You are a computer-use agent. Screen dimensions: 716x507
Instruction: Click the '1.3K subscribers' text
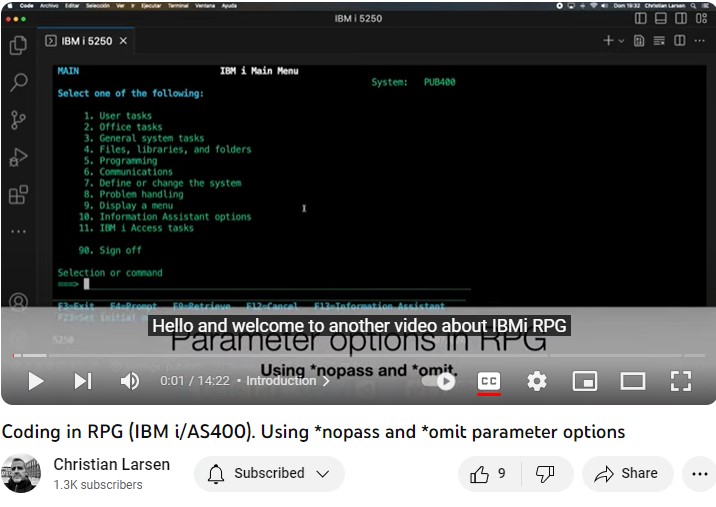98,485
